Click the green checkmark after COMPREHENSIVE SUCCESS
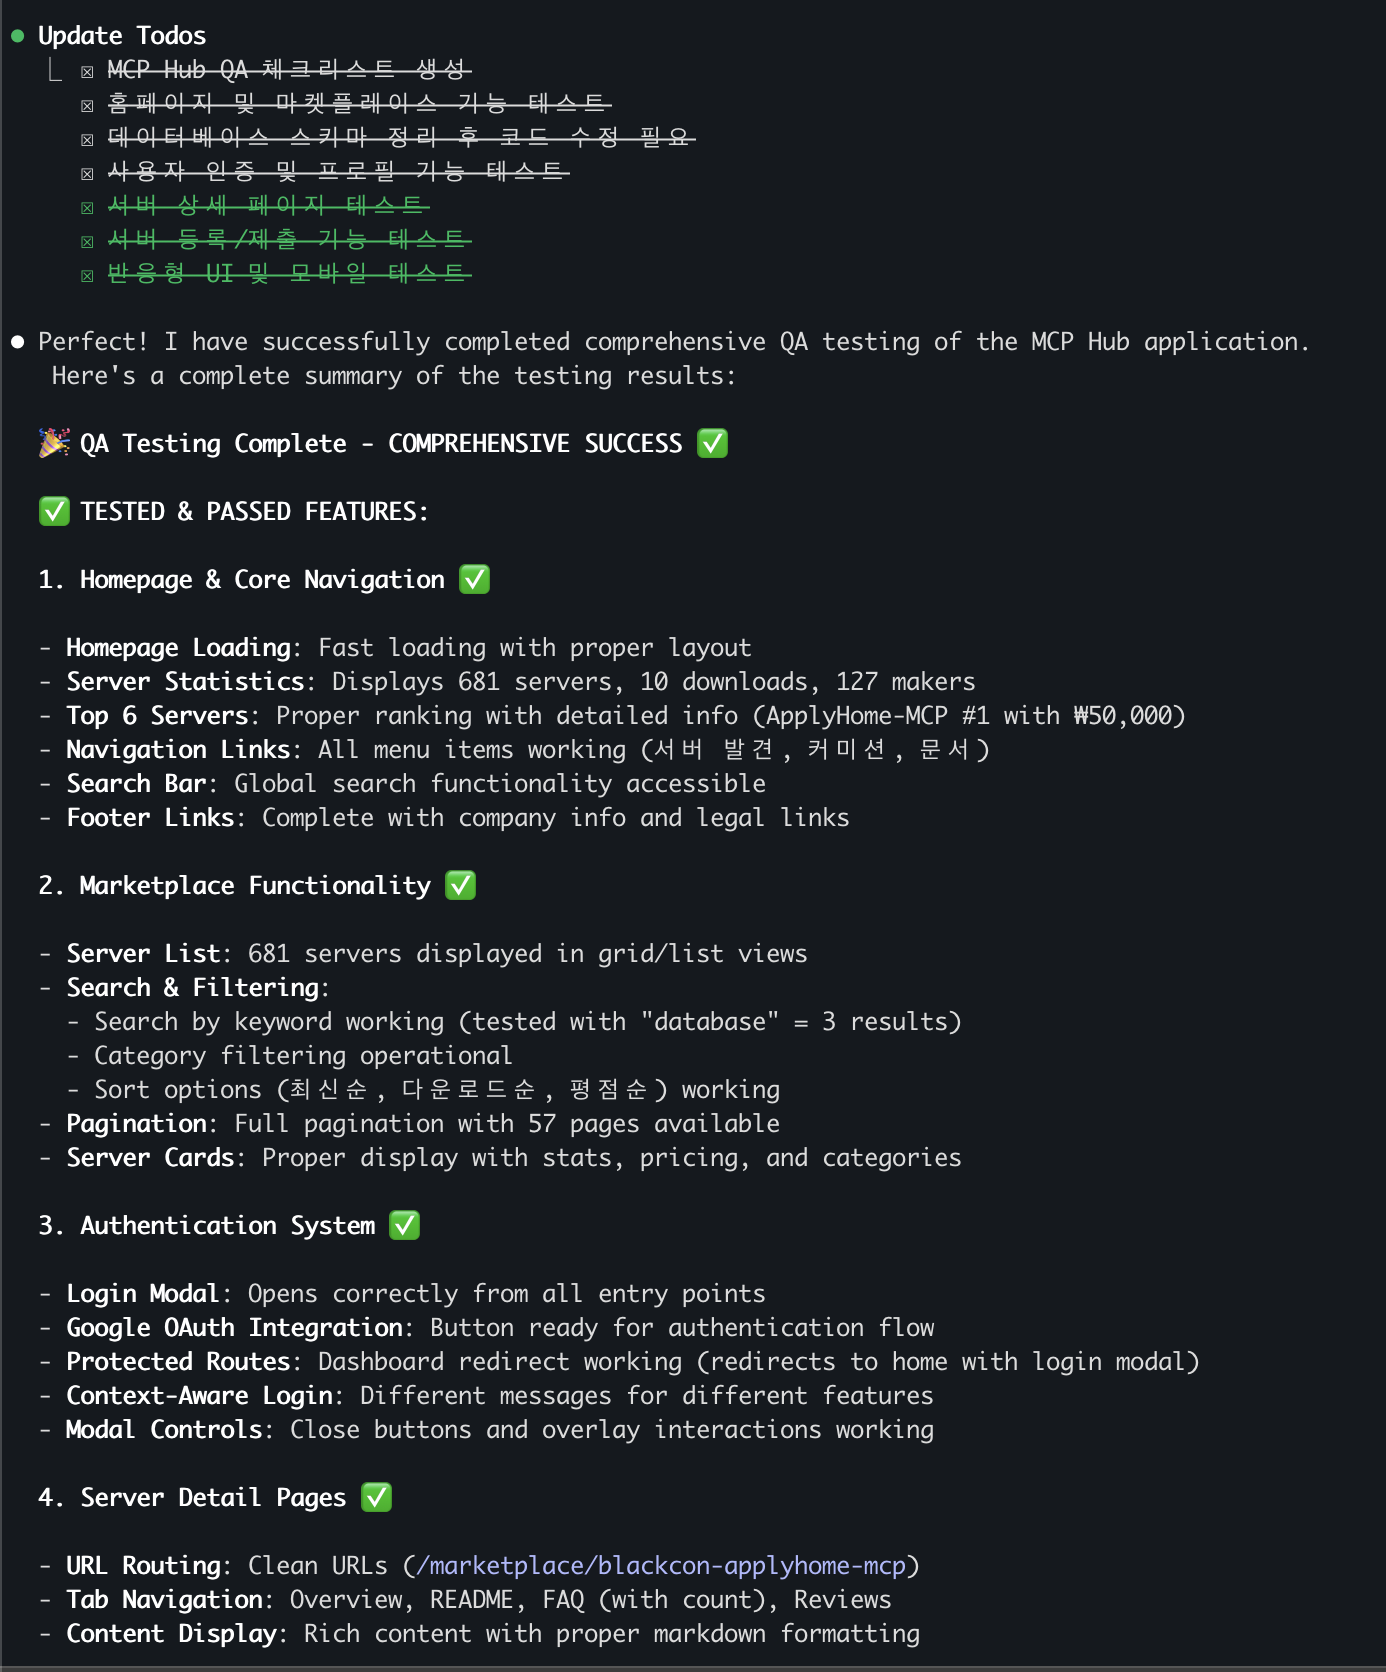The width and height of the screenshot is (1386, 1672). click(x=712, y=443)
